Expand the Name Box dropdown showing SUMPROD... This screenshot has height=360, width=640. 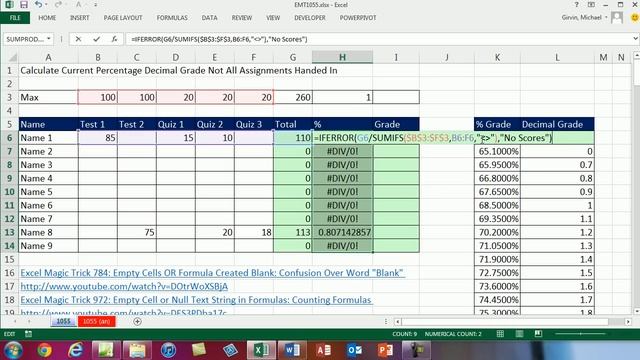pos(49,39)
